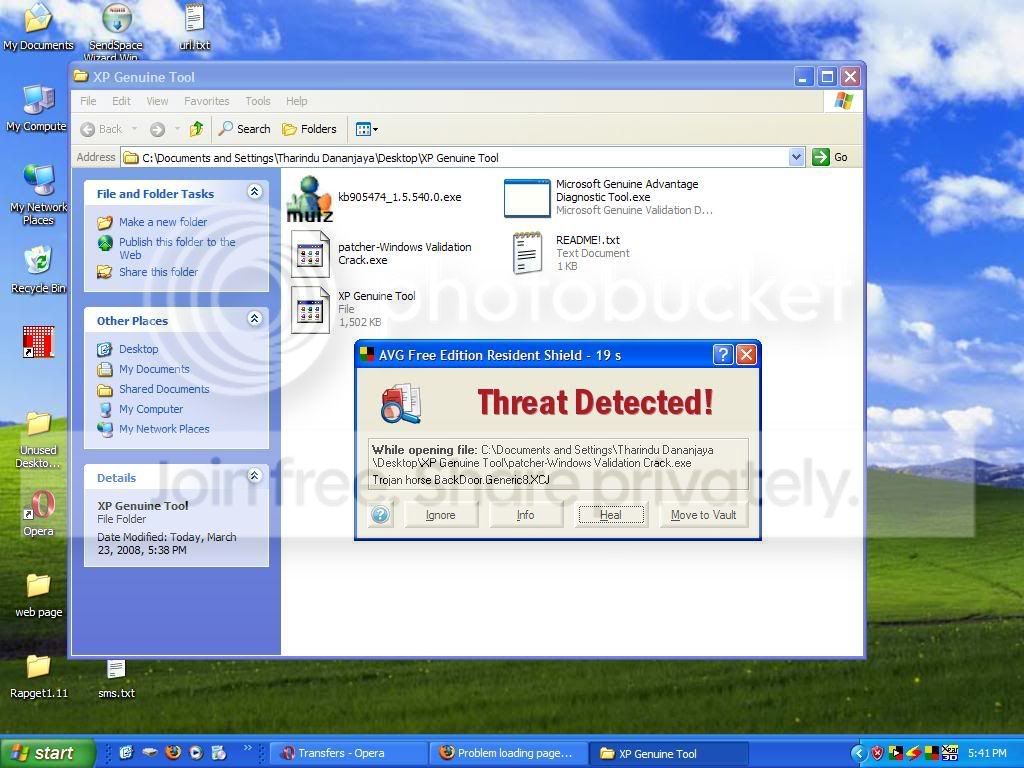The width and height of the screenshot is (1024, 768).
Task: Collapse the Details panel
Action: [x=255, y=475]
